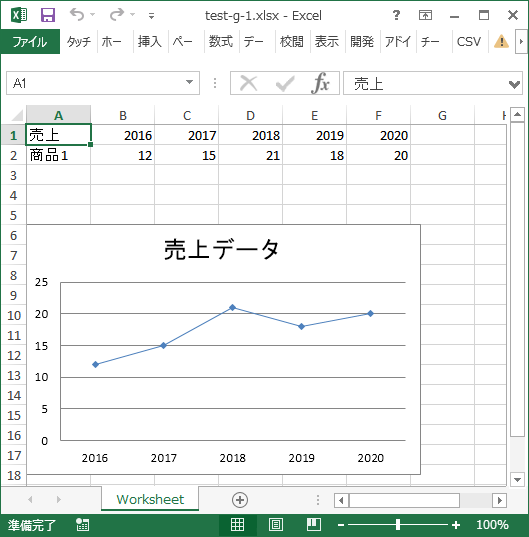The height and width of the screenshot is (537, 529).
Task: Open the redo history dropdown arrow
Action: pos(133,15)
